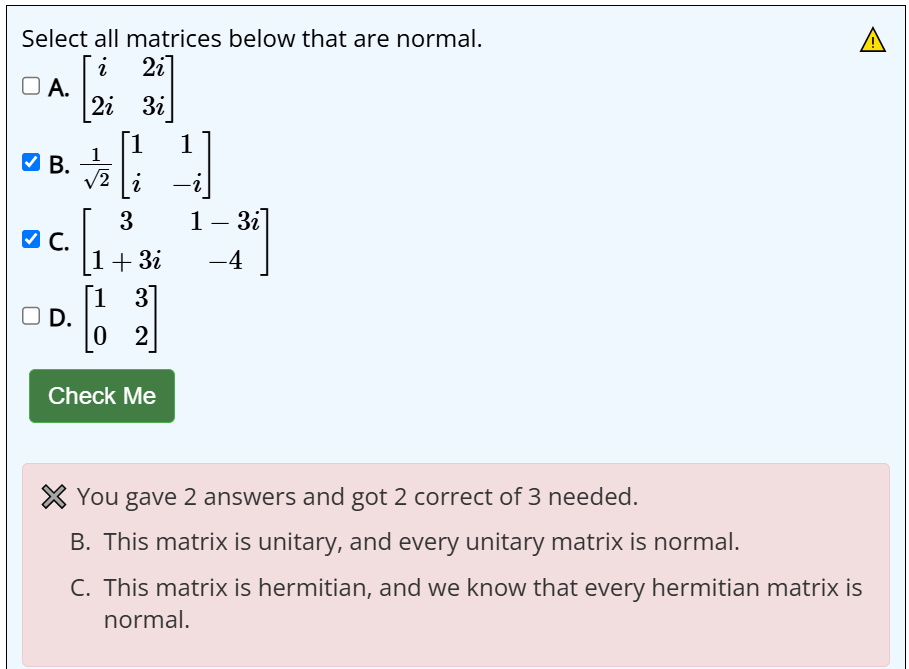Click the 'A.' option label
This screenshot has width=909, height=669.
click(x=59, y=88)
